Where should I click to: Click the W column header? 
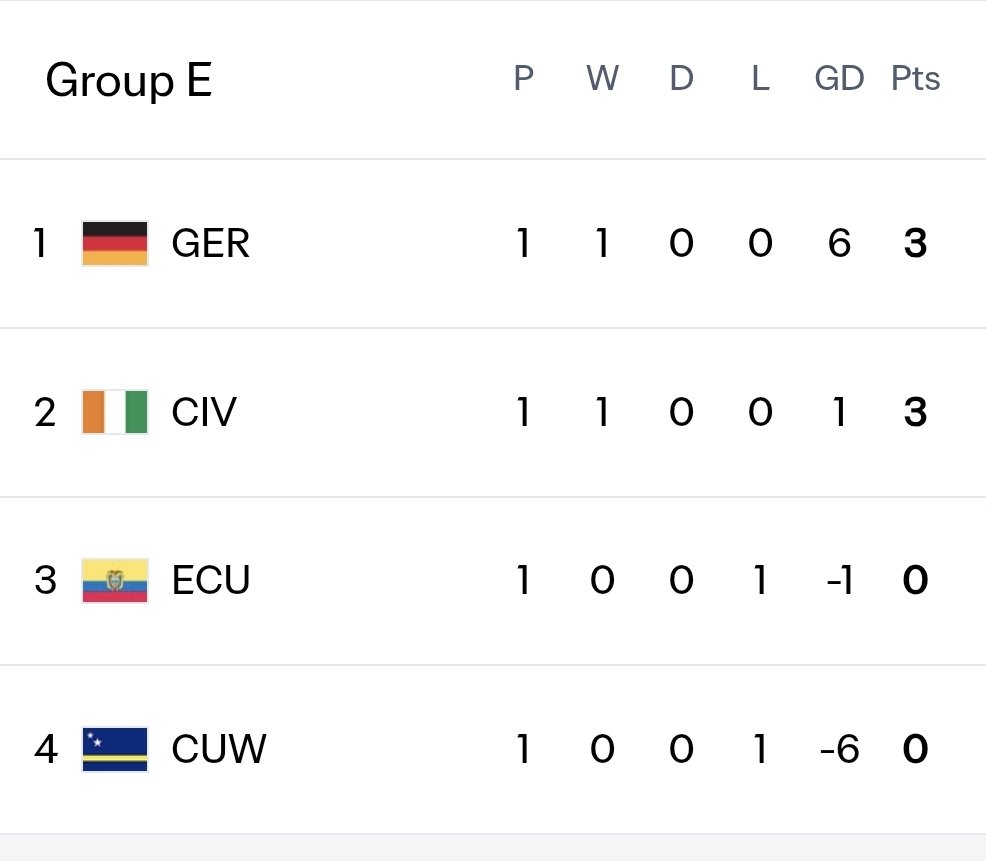pyautogui.click(x=602, y=79)
